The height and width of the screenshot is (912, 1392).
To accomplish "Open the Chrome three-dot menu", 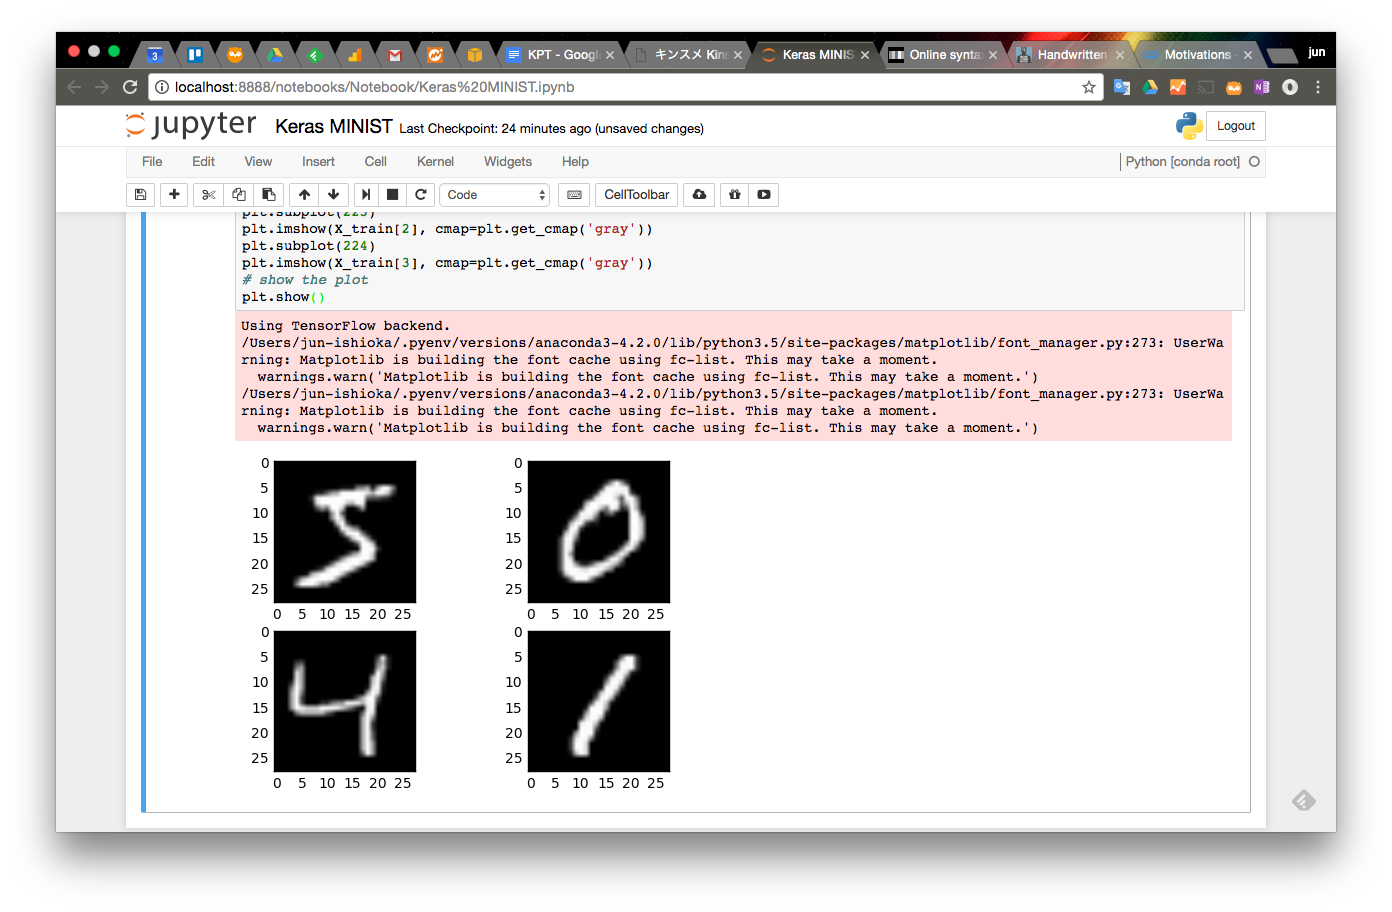I will [x=1318, y=87].
